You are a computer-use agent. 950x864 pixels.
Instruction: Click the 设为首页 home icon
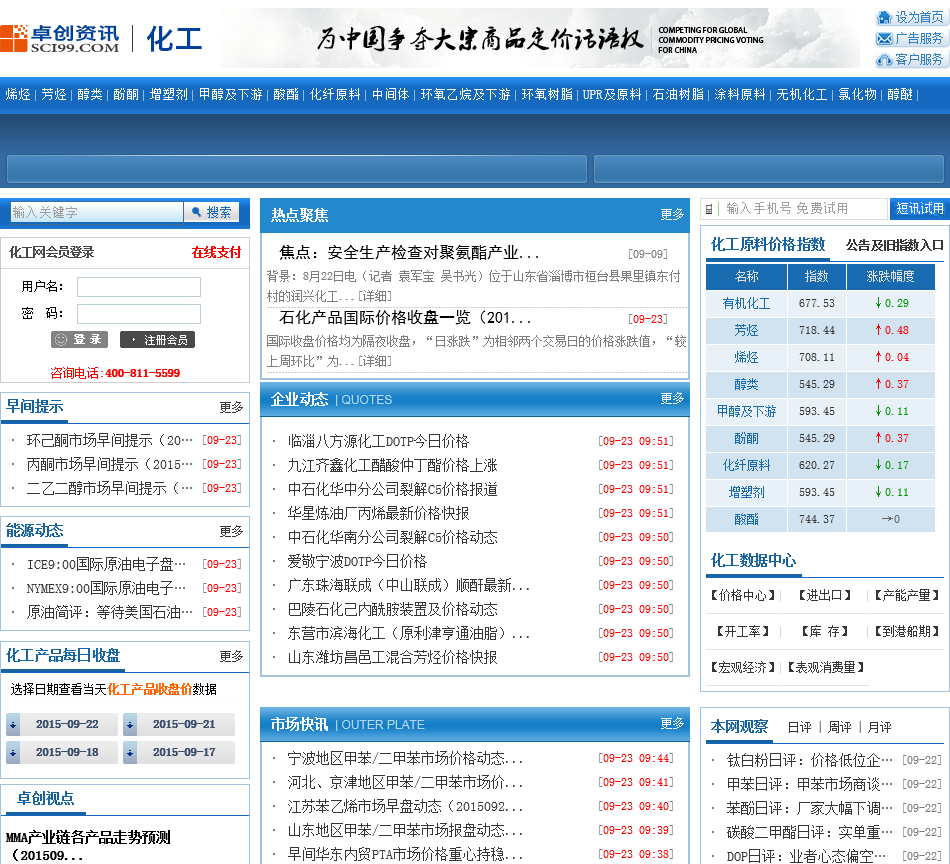coord(884,17)
